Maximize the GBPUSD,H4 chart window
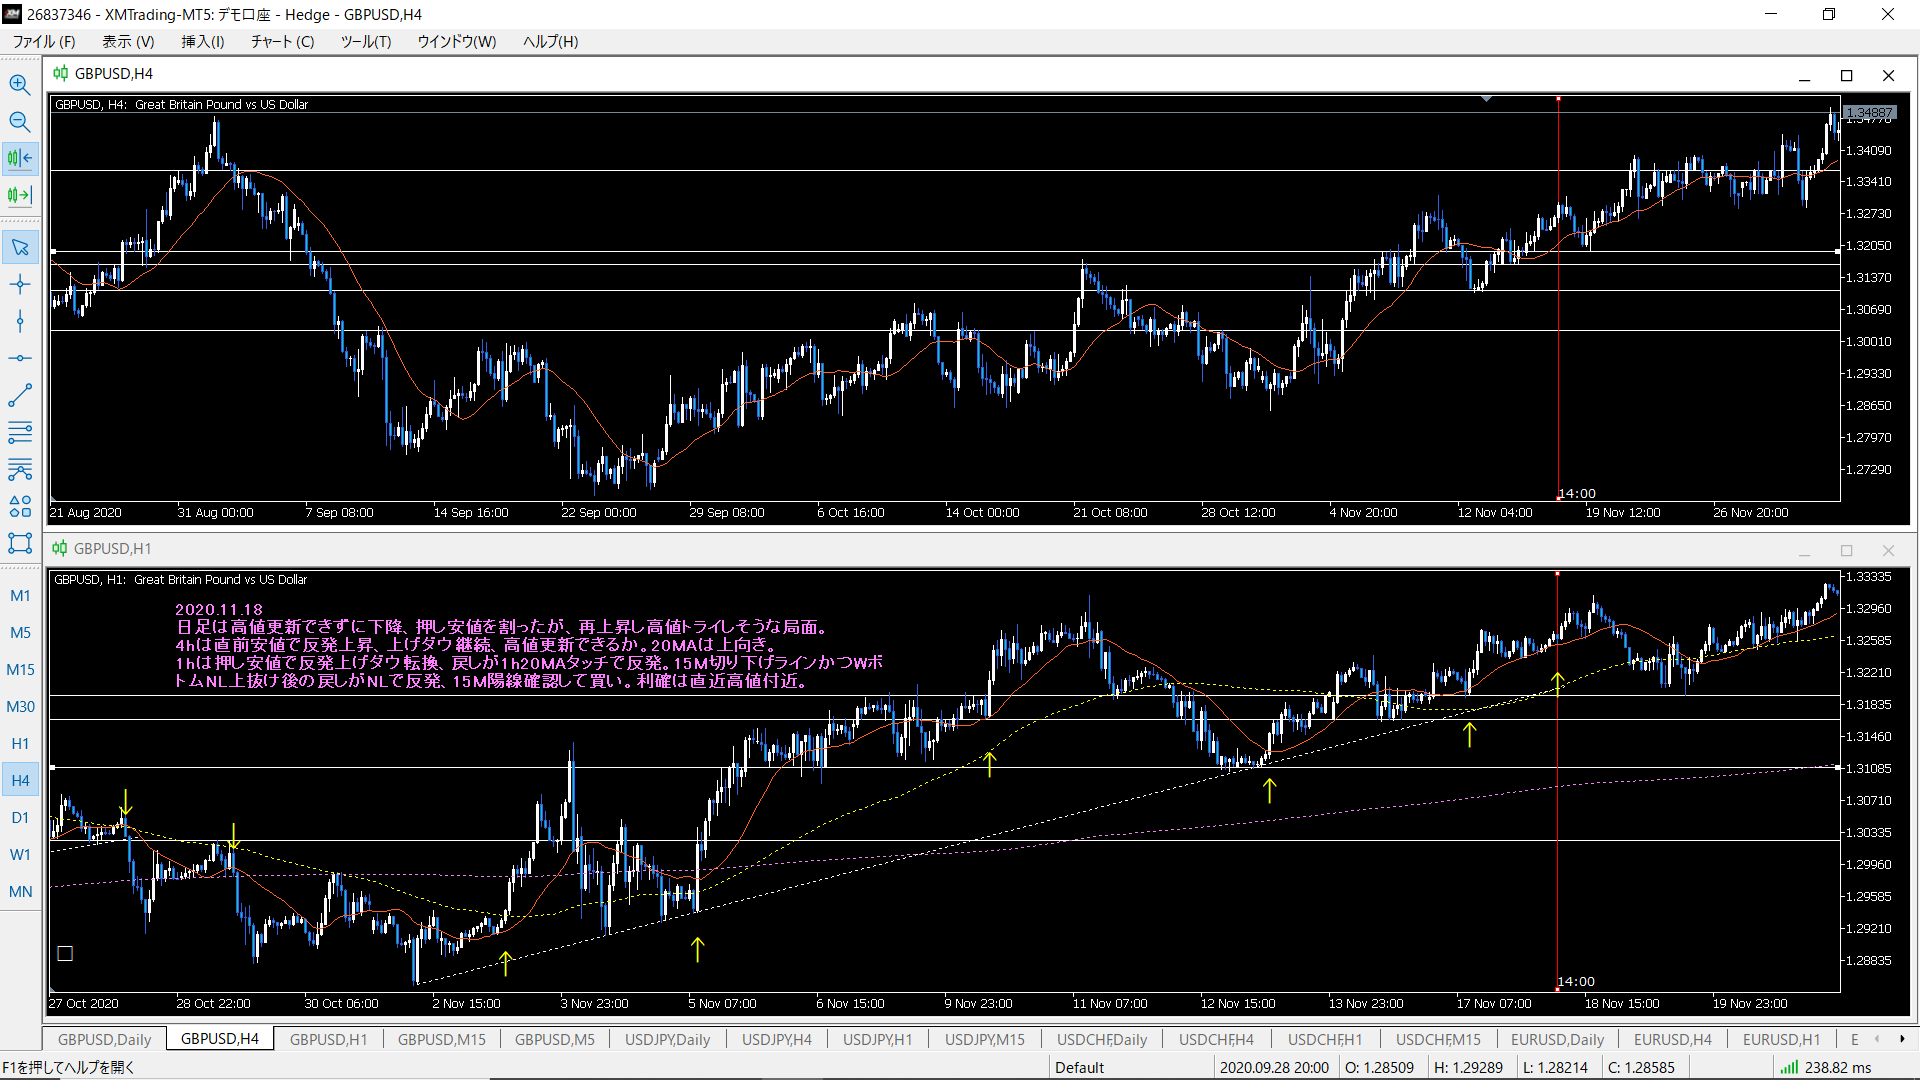Image resolution: width=1920 pixels, height=1080 pixels. [1847, 75]
